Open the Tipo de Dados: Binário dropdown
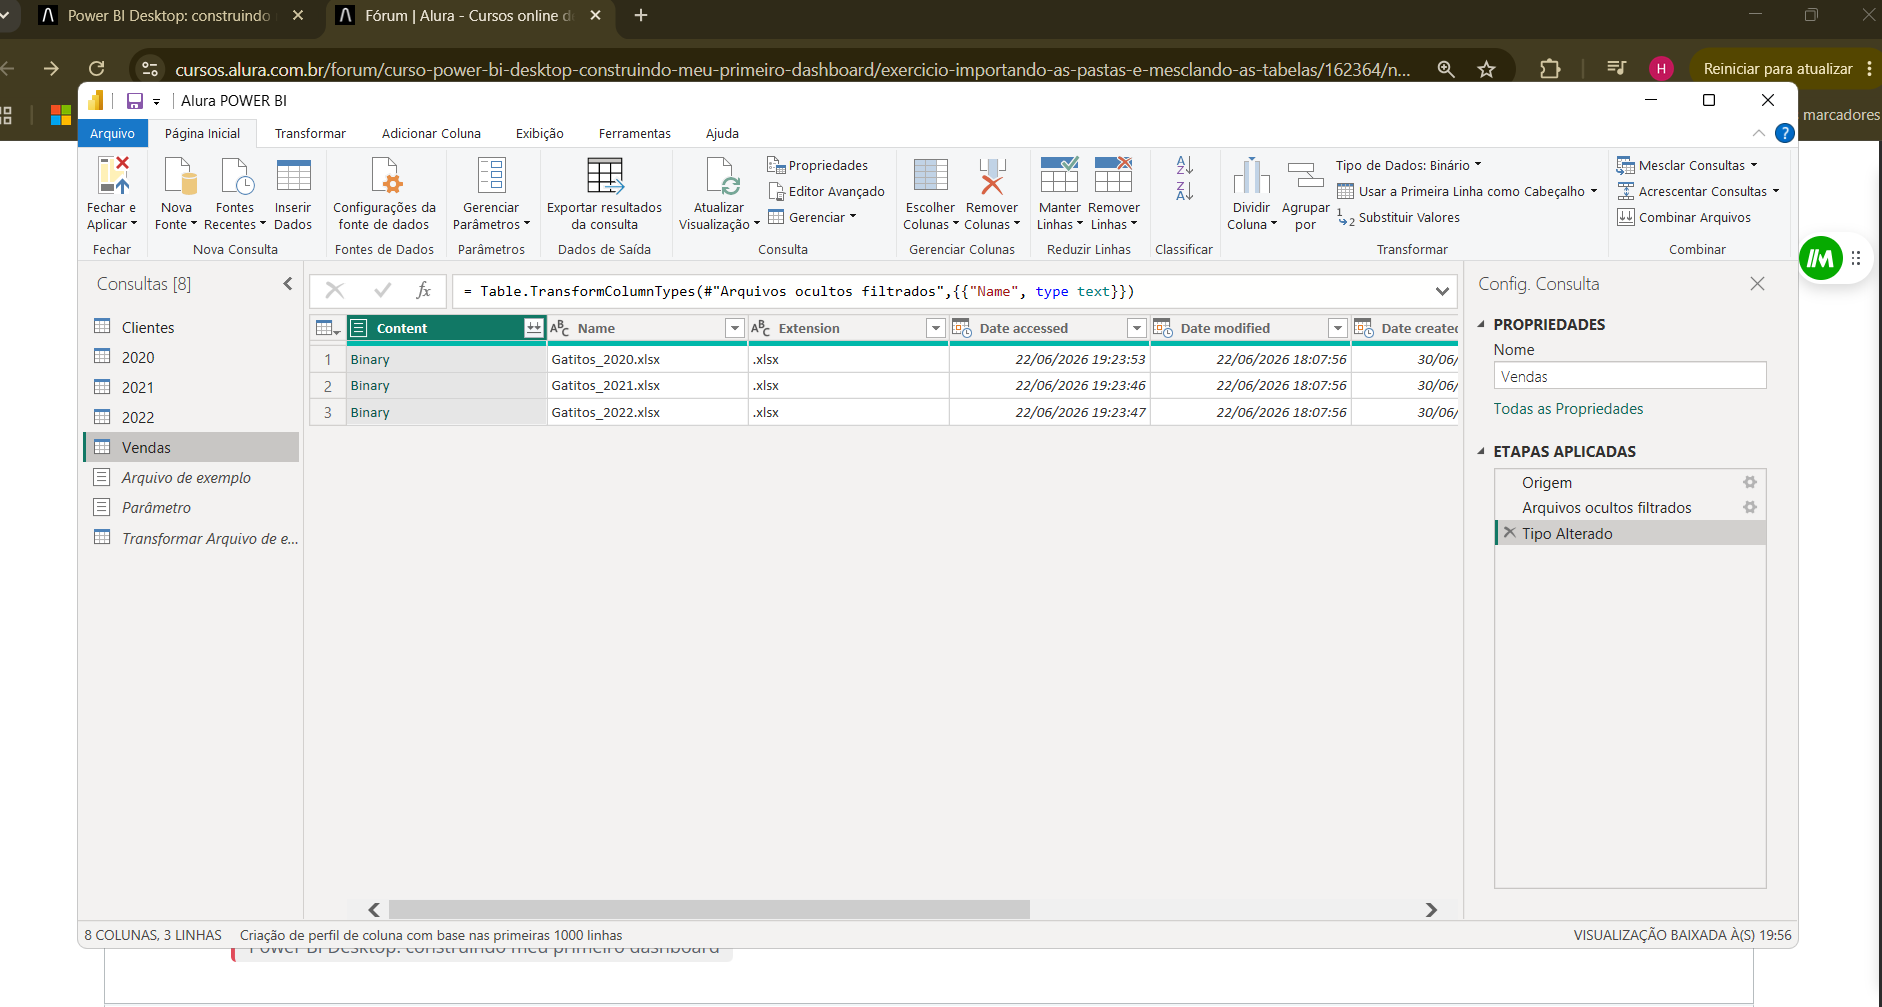The width and height of the screenshot is (1882, 1007). point(1409,165)
